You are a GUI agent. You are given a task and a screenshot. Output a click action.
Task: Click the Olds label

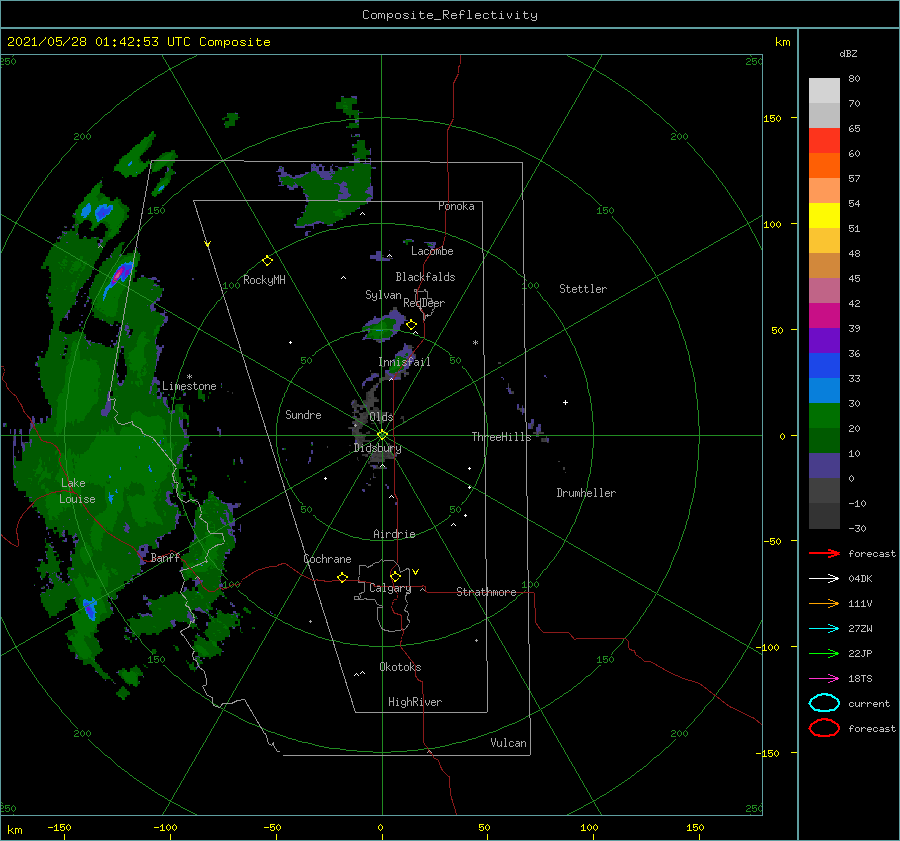(381, 416)
